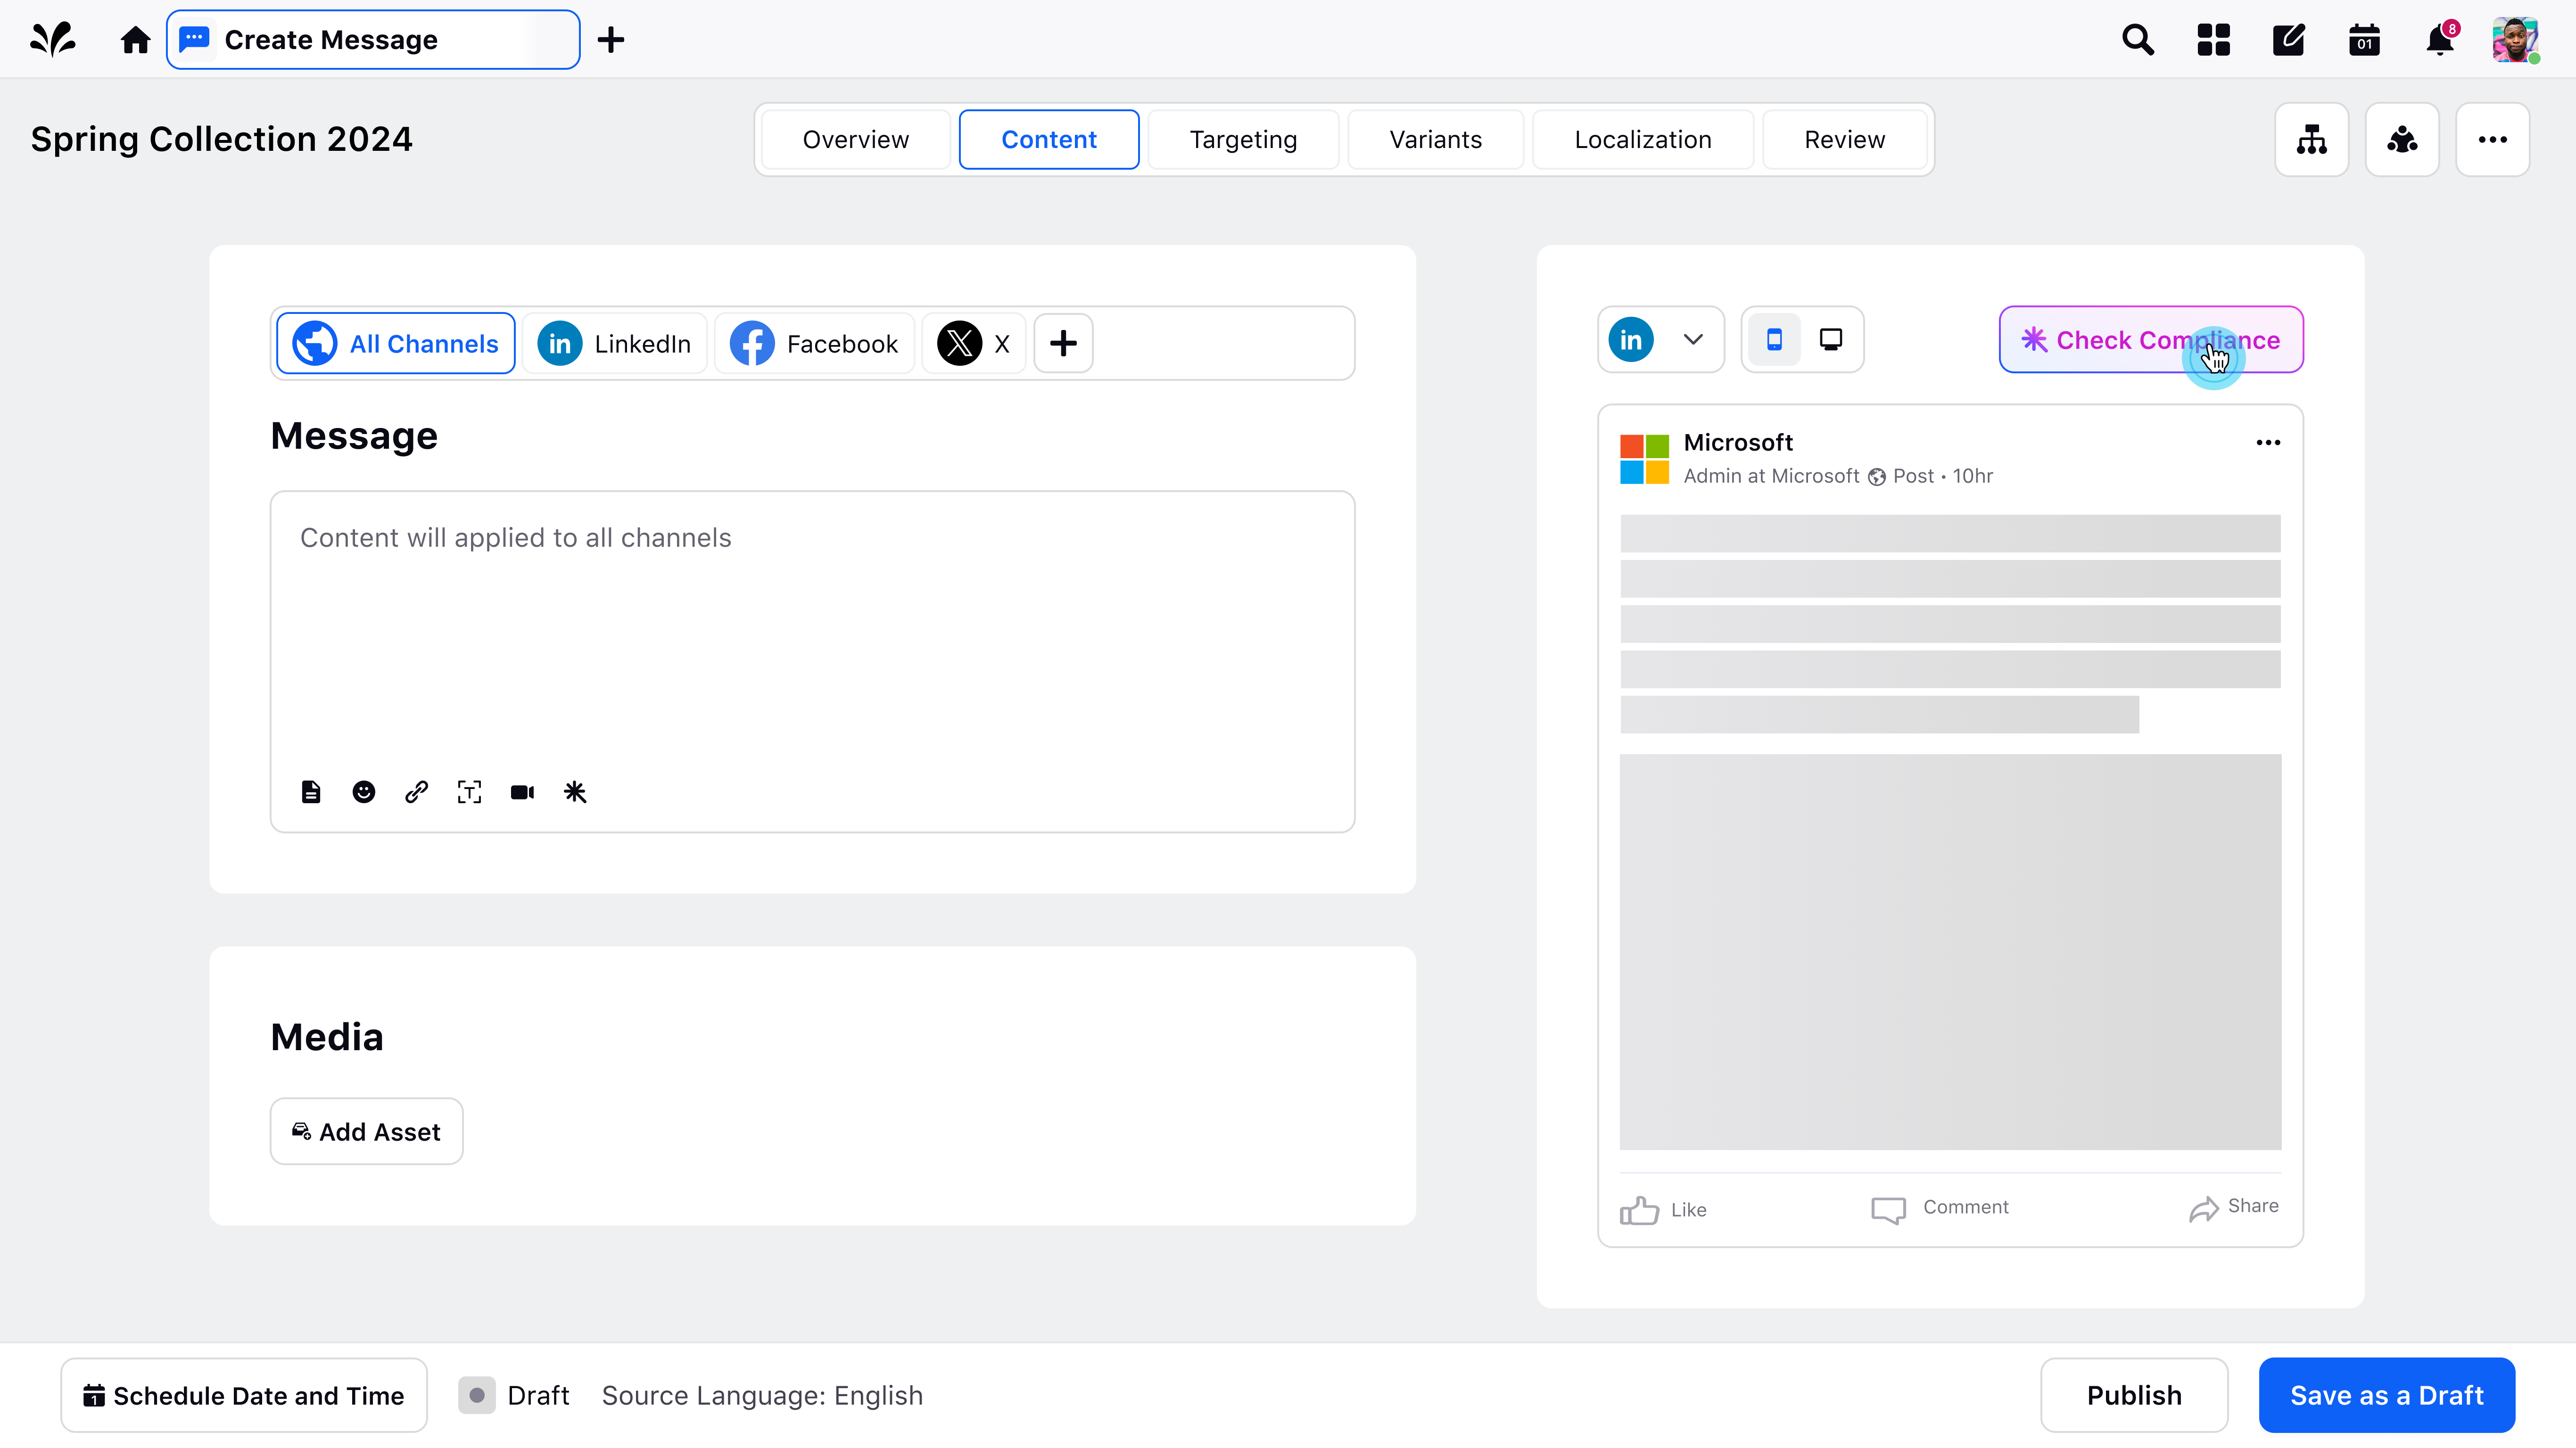Attach a link using the link icon
This screenshot has width=2576, height=1448.
click(416, 792)
